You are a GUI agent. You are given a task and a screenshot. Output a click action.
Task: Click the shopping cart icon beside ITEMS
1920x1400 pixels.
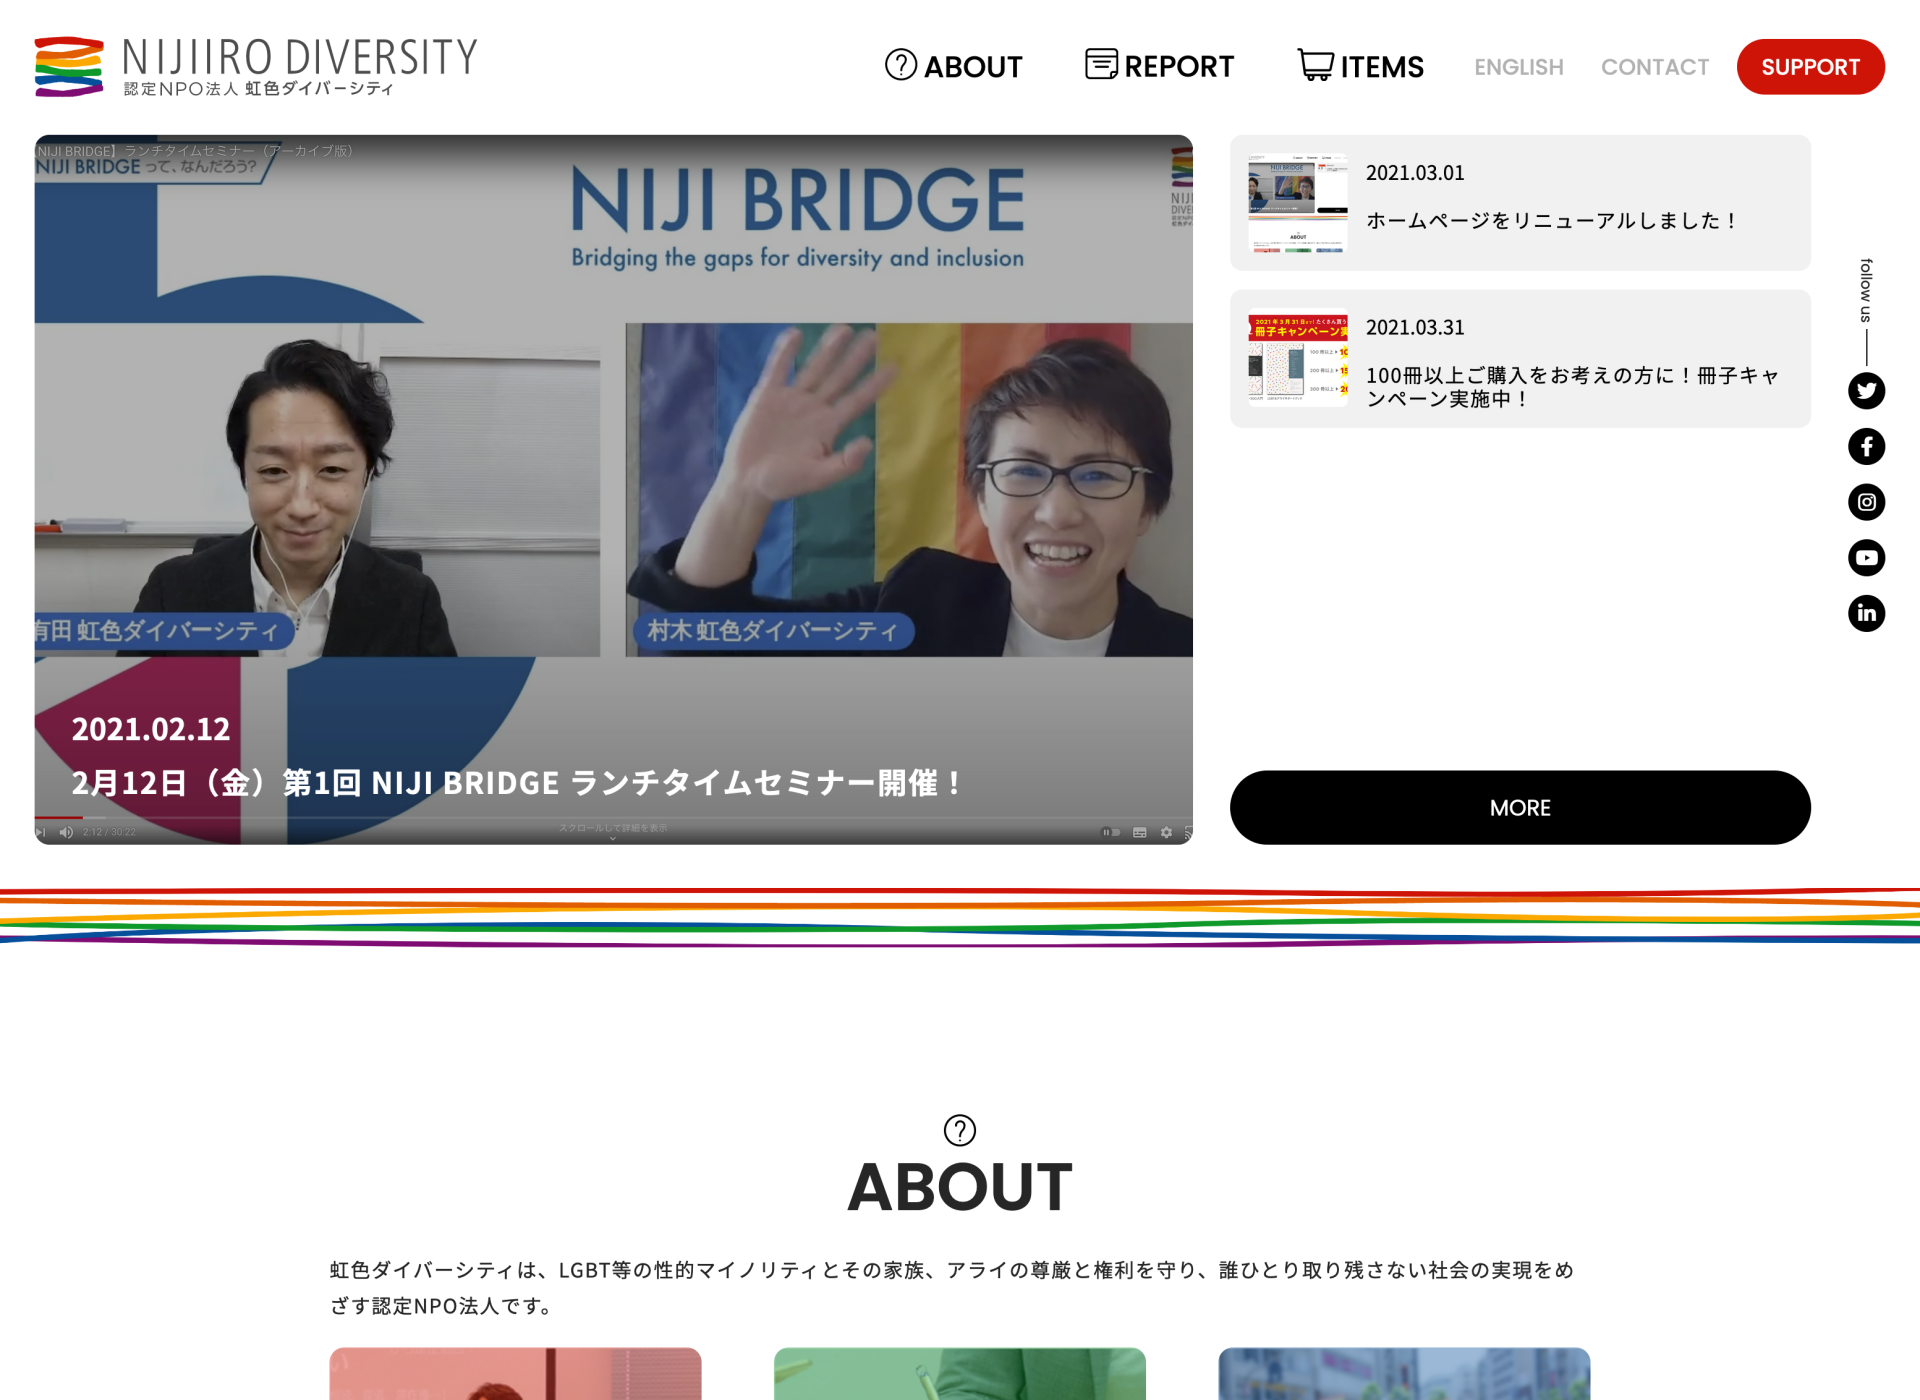[x=1315, y=65]
